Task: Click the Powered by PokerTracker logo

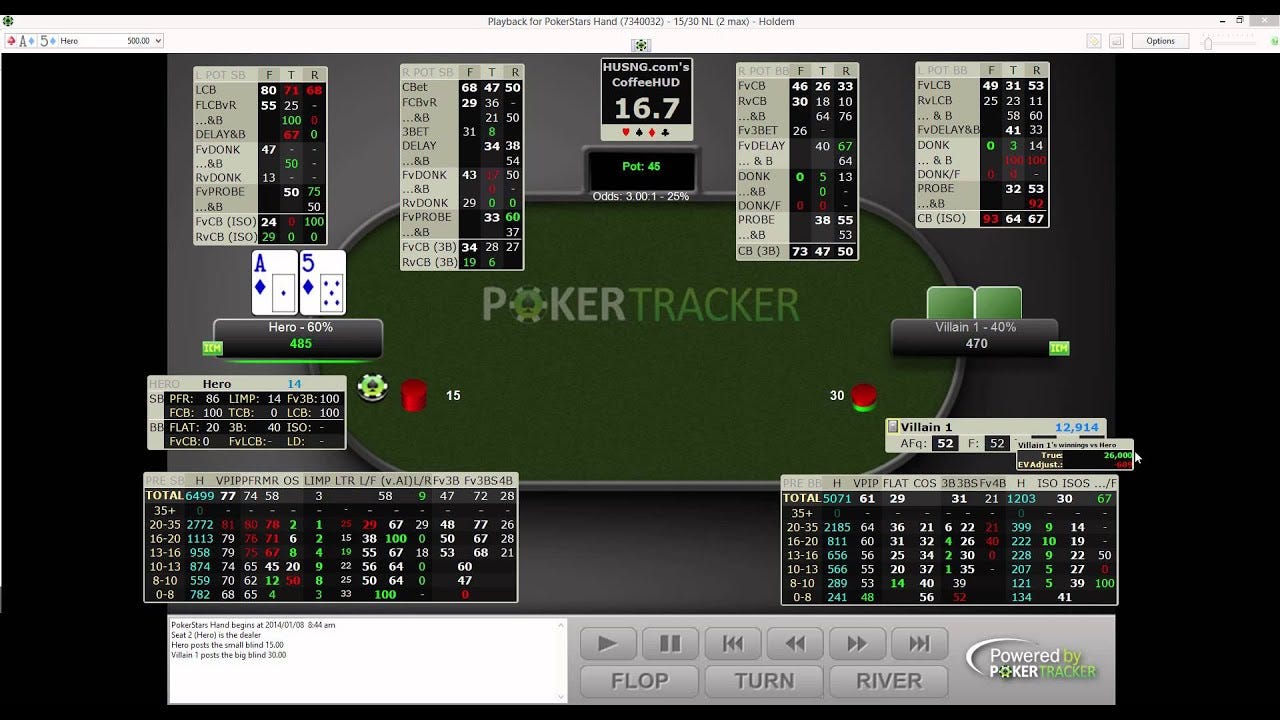Action: [1032, 662]
